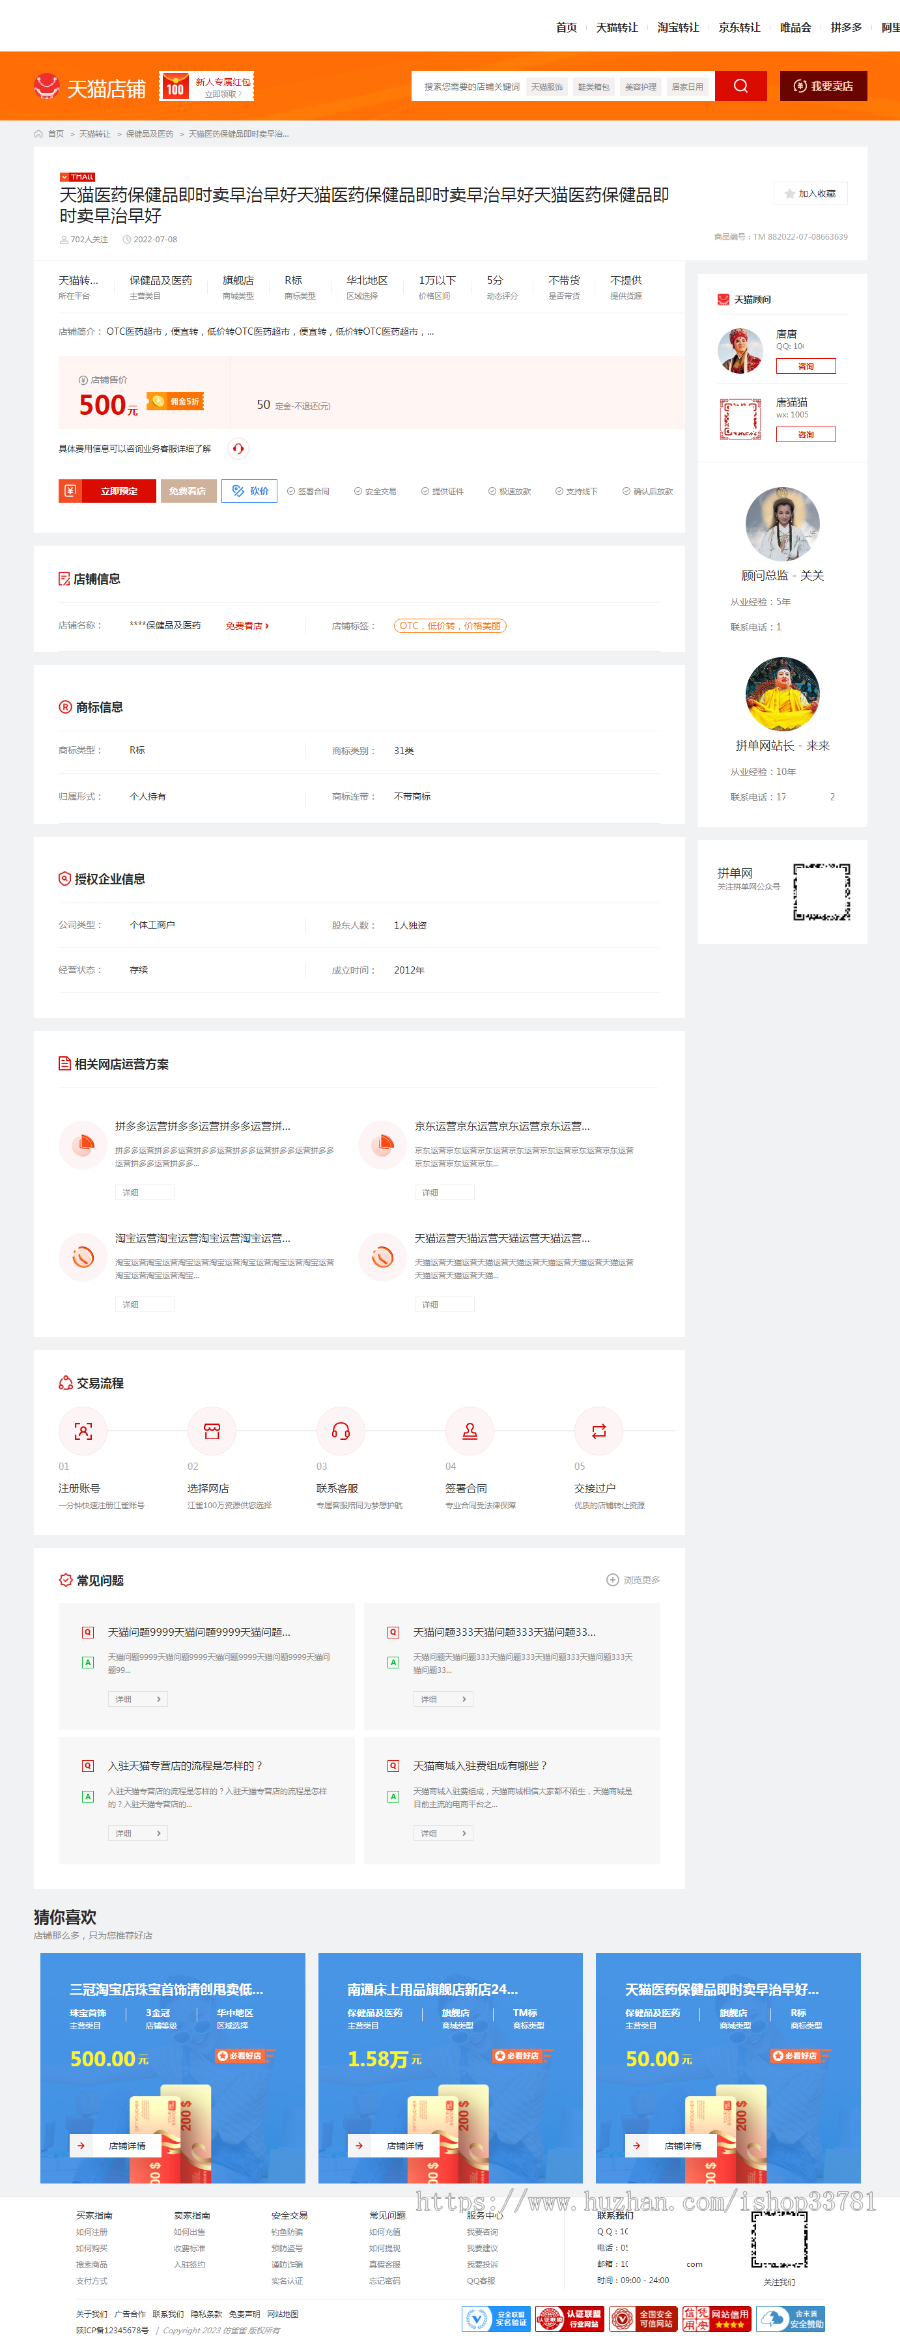Open 首页 in top navigation
Image resolution: width=900 pixels, height=2345 pixels.
[566, 27]
